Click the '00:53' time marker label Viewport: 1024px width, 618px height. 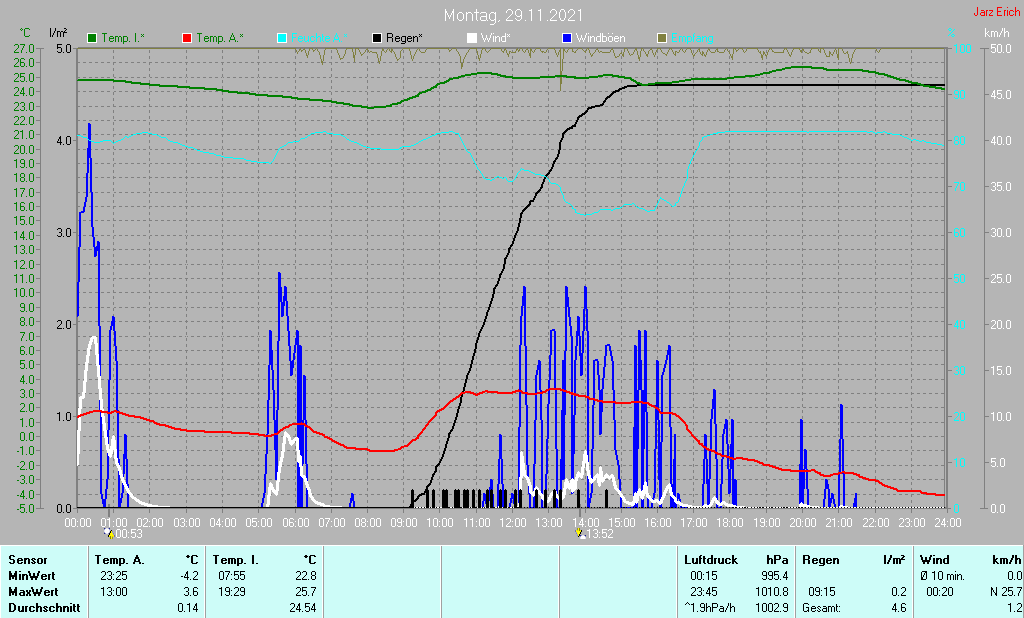tap(129, 534)
